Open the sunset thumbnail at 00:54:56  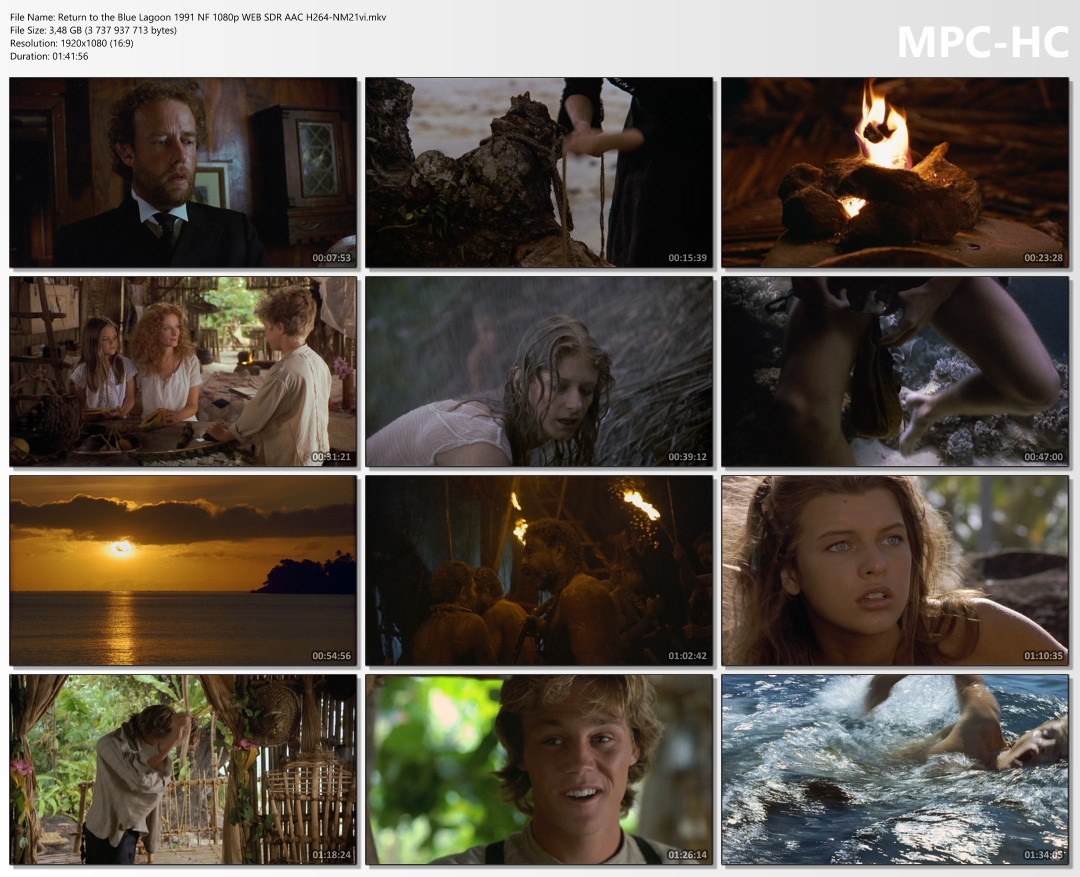coord(183,570)
